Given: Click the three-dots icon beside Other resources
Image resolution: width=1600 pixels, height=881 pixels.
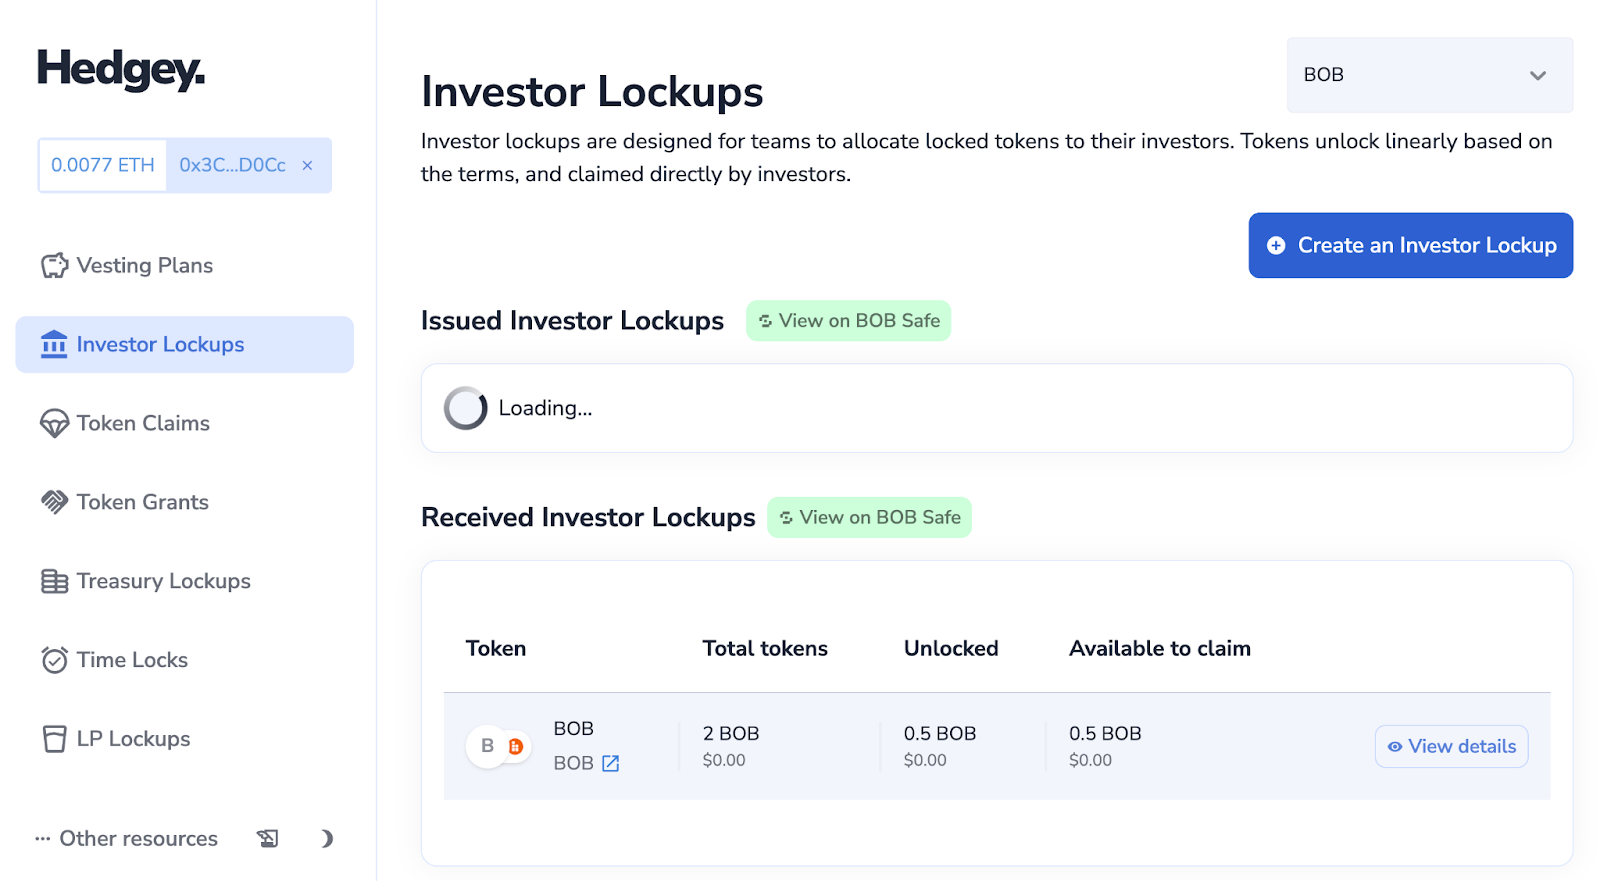Looking at the screenshot, I should (43, 839).
